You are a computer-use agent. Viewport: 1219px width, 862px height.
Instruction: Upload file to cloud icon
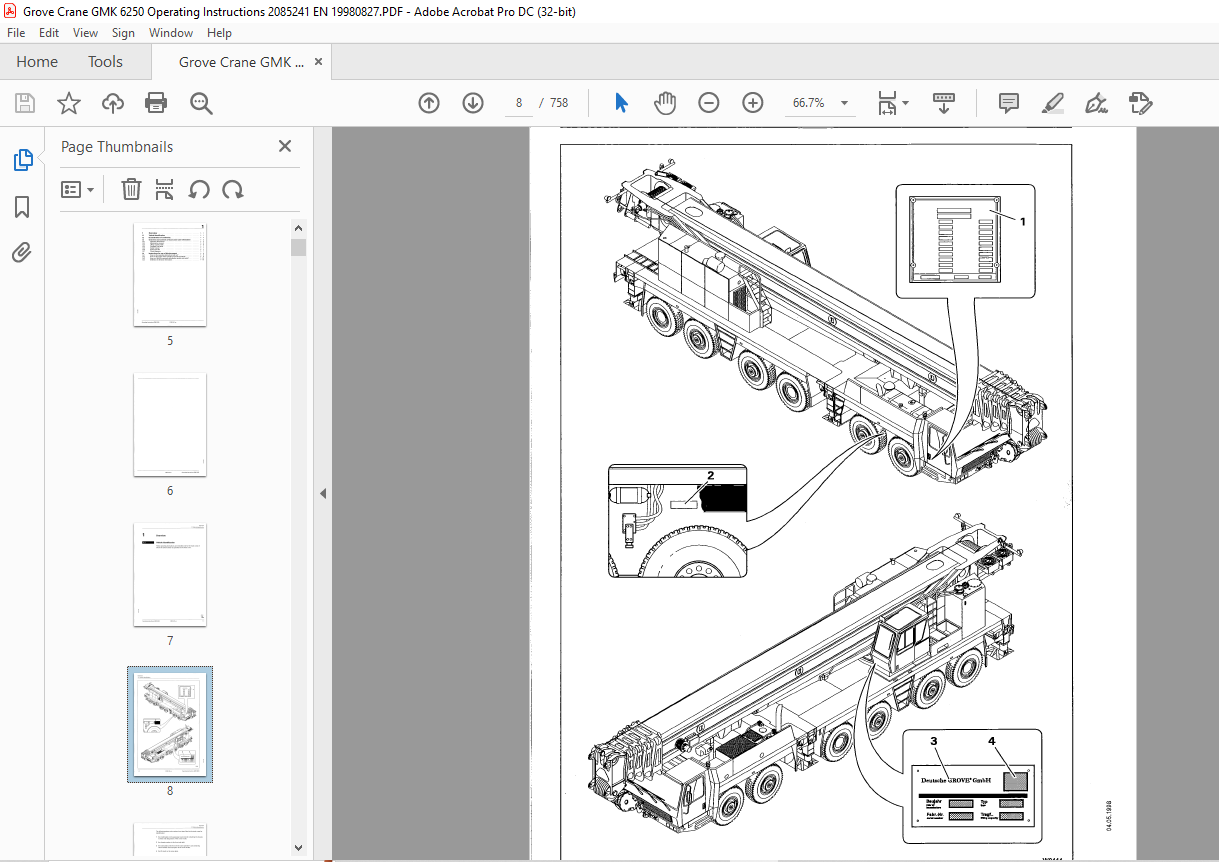[x=112, y=103]
